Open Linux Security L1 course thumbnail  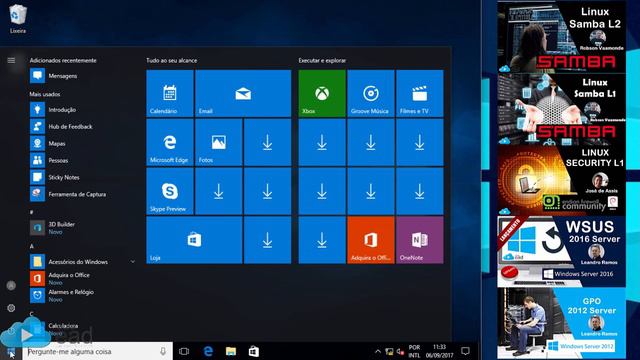pos(561,180)
